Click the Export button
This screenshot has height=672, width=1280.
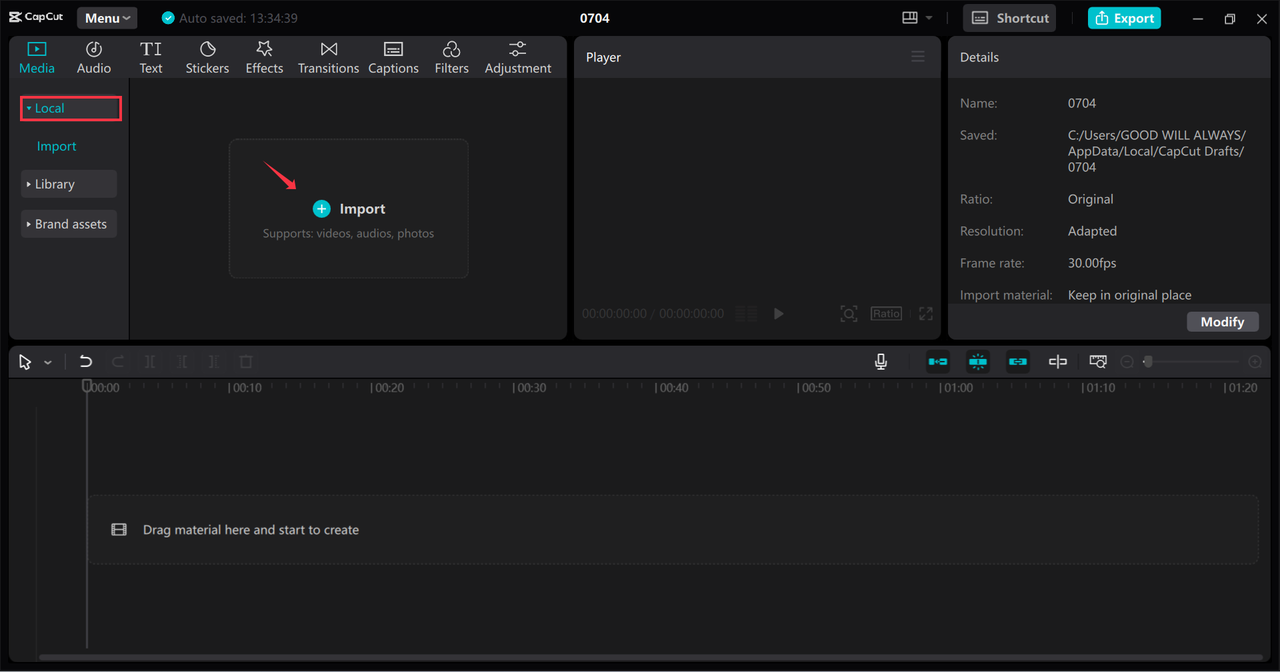pos(1124,18)
